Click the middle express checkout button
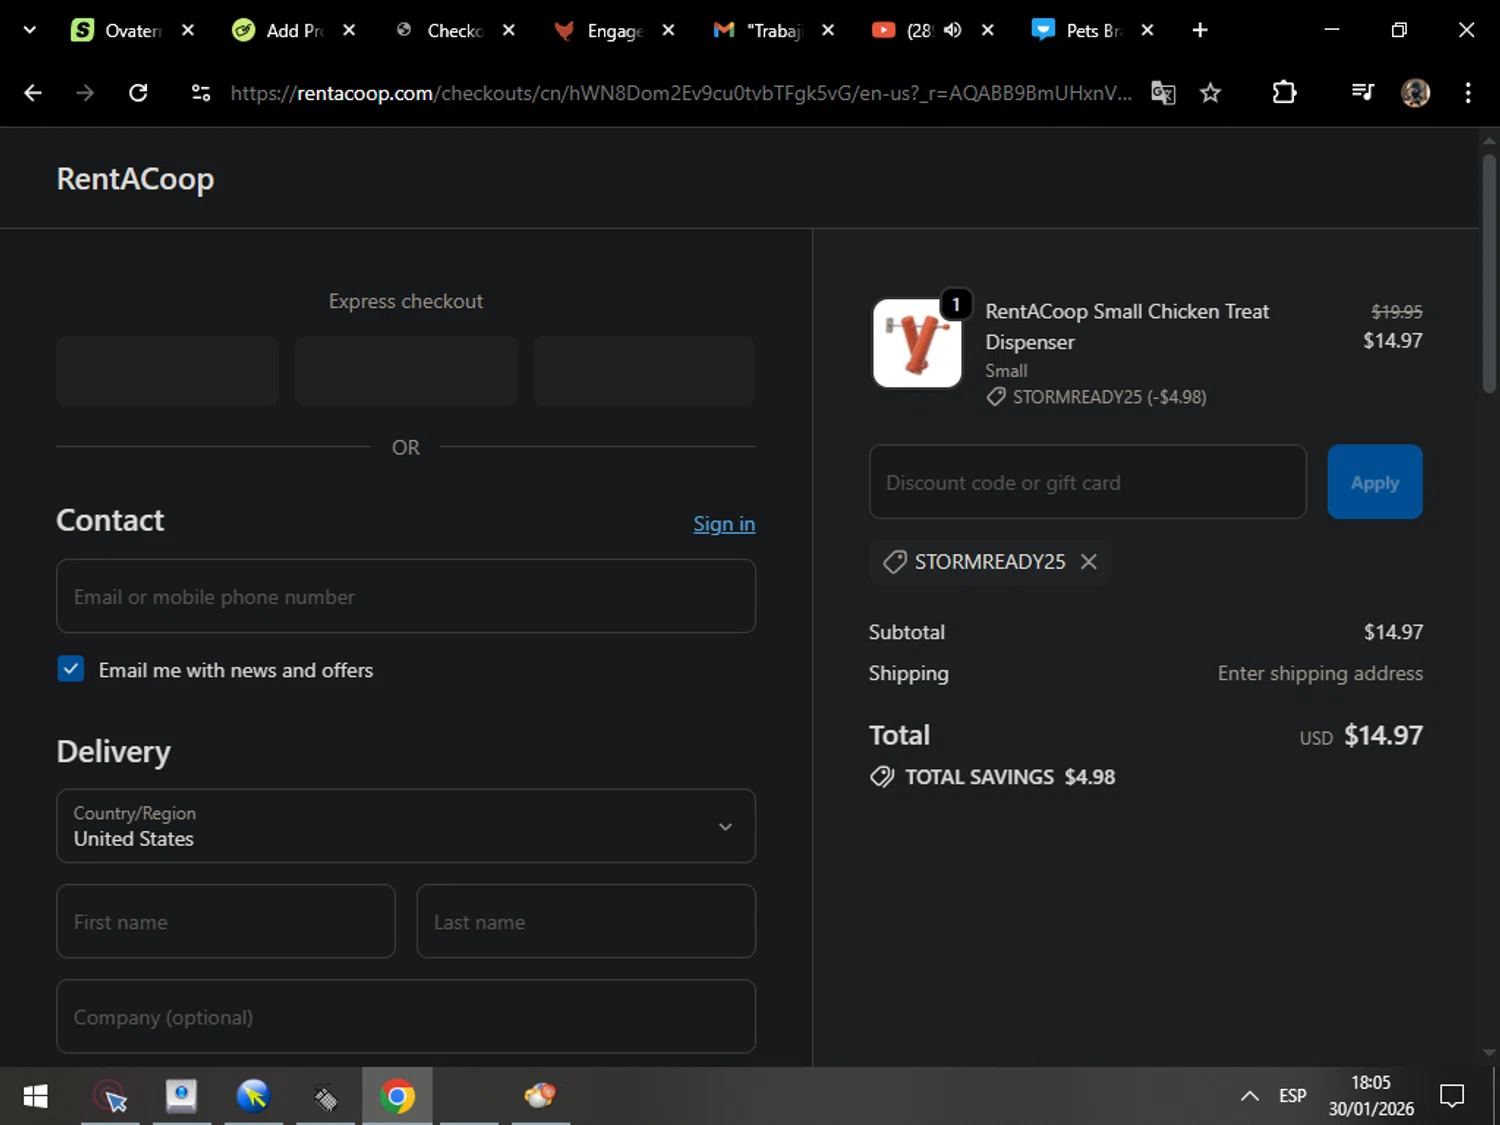 406,371
